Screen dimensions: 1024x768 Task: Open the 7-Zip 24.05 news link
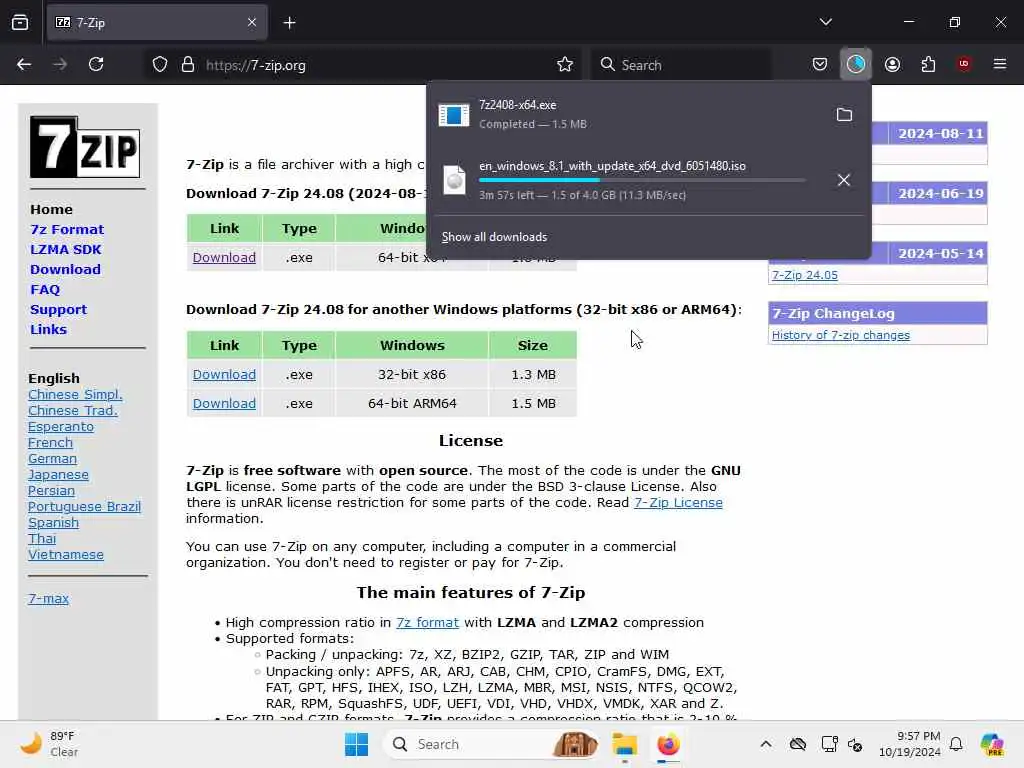(x=805, y=275)
